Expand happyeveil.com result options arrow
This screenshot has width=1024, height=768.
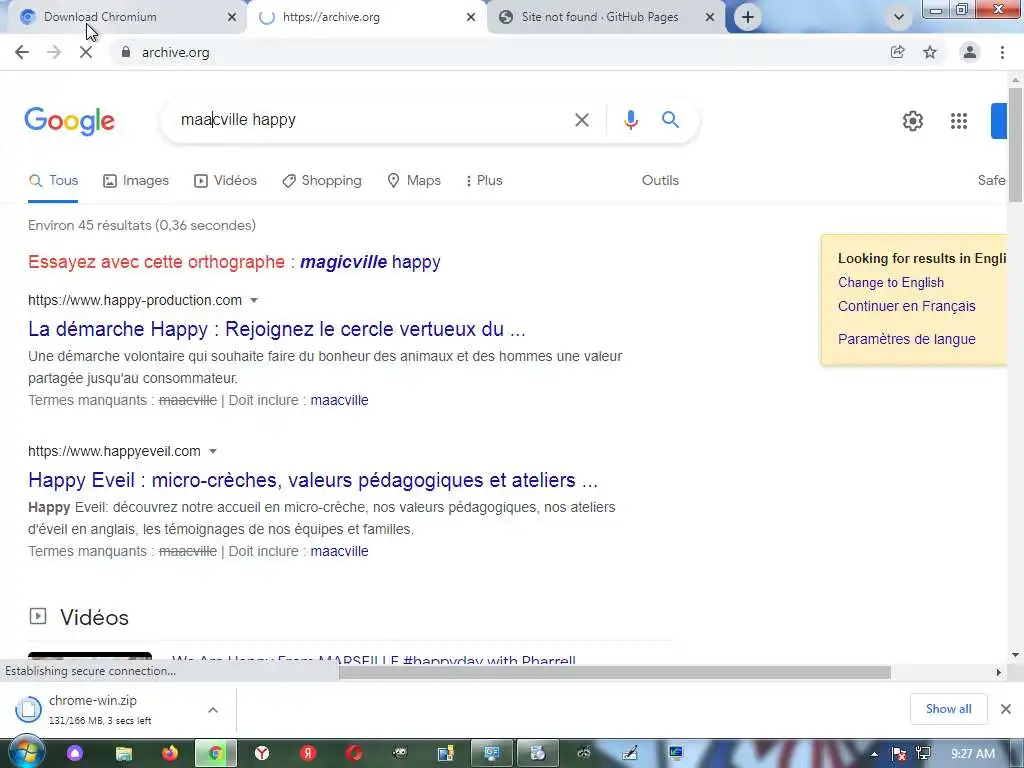(x=212, y=451)
